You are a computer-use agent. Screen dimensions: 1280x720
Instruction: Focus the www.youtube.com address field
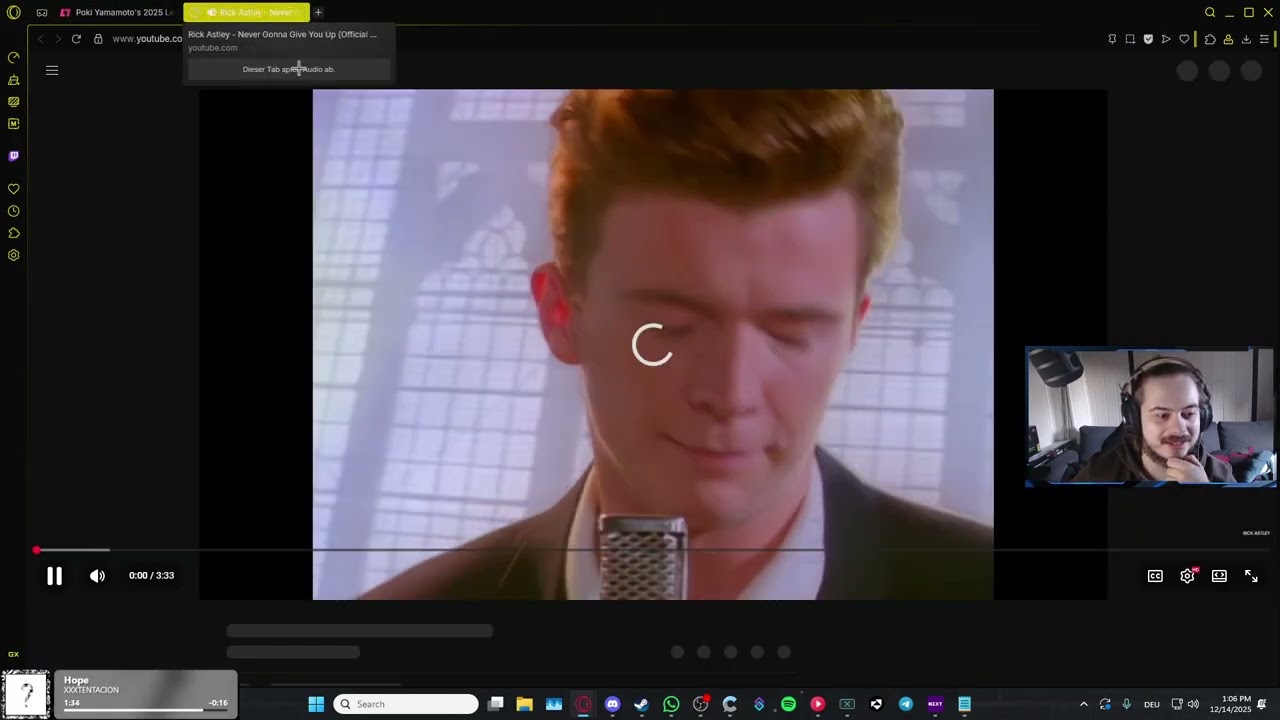[147, 39]
